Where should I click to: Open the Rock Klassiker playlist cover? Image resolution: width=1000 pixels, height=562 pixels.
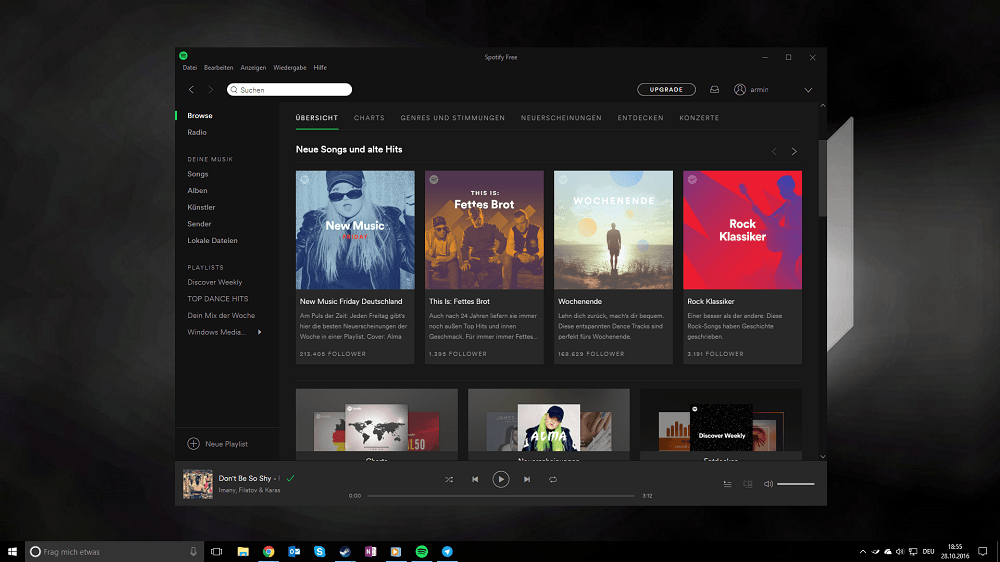742,230
